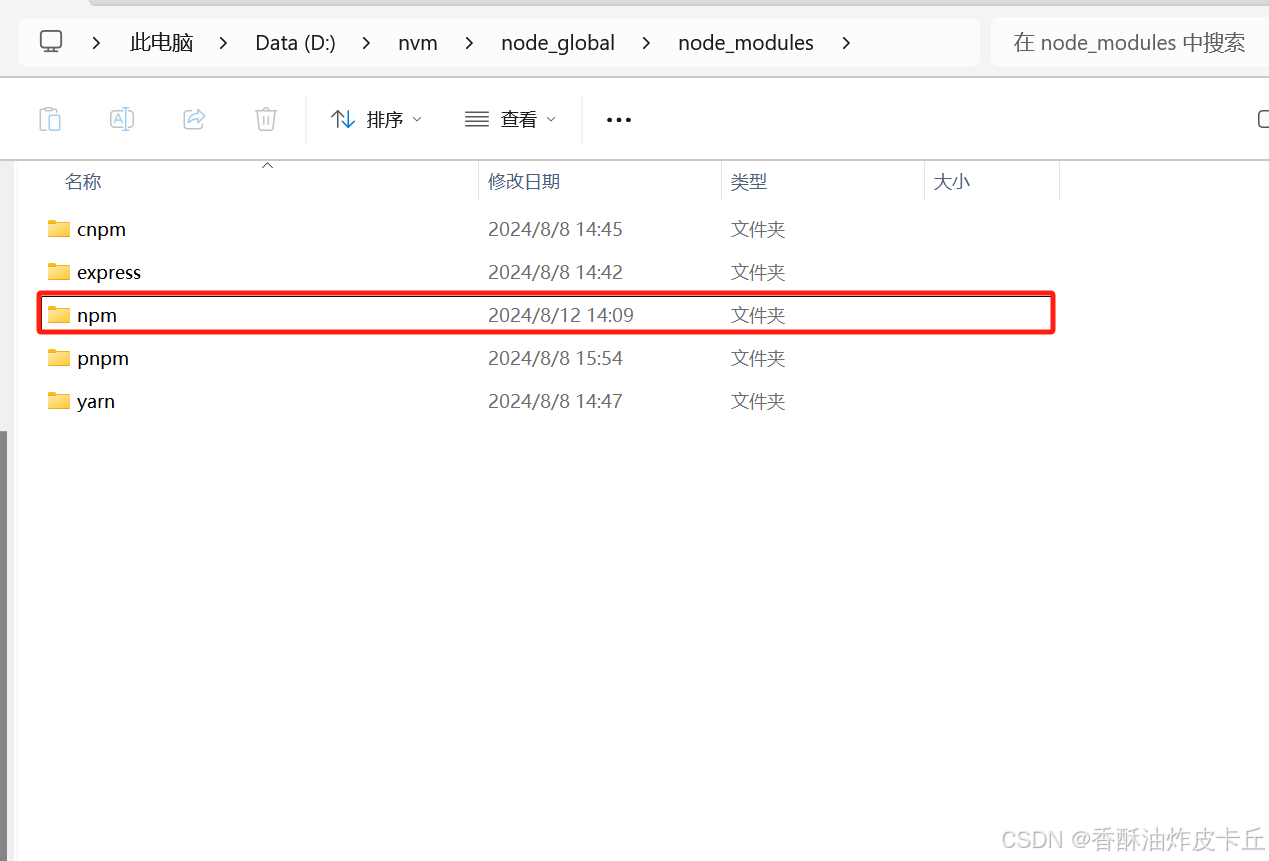The image size is (1269, 861).
Task: Click the folder name cnpm
Action: tap(101, 230)
